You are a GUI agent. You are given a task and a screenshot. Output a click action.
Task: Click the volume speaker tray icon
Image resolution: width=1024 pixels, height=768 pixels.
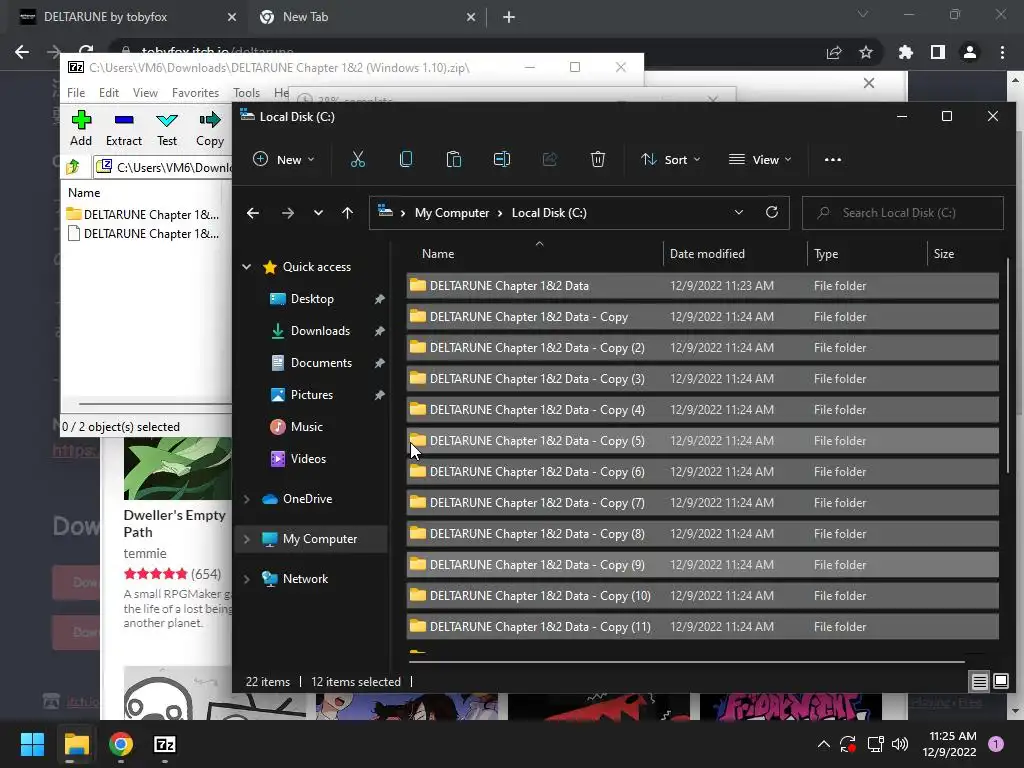coord(900,744)
